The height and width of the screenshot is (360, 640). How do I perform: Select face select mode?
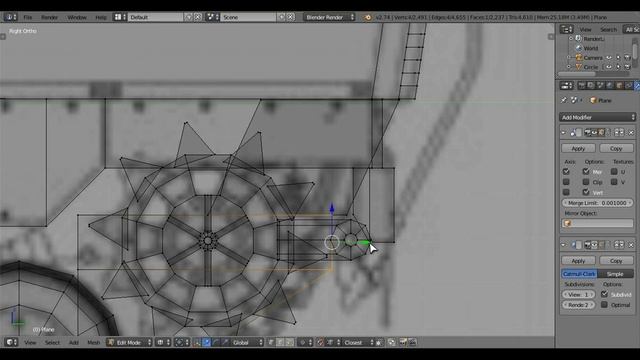tap(289, 342)
